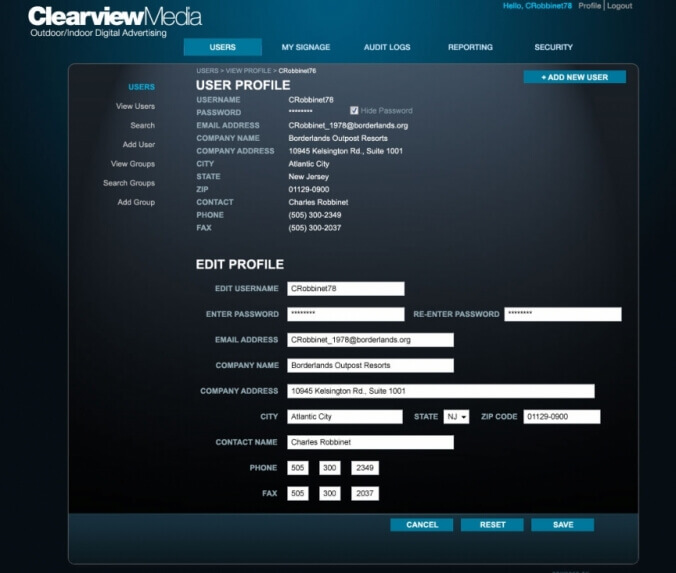Go to the Reporting tab
Screen dimensions: 676x573
click(470, 47)
